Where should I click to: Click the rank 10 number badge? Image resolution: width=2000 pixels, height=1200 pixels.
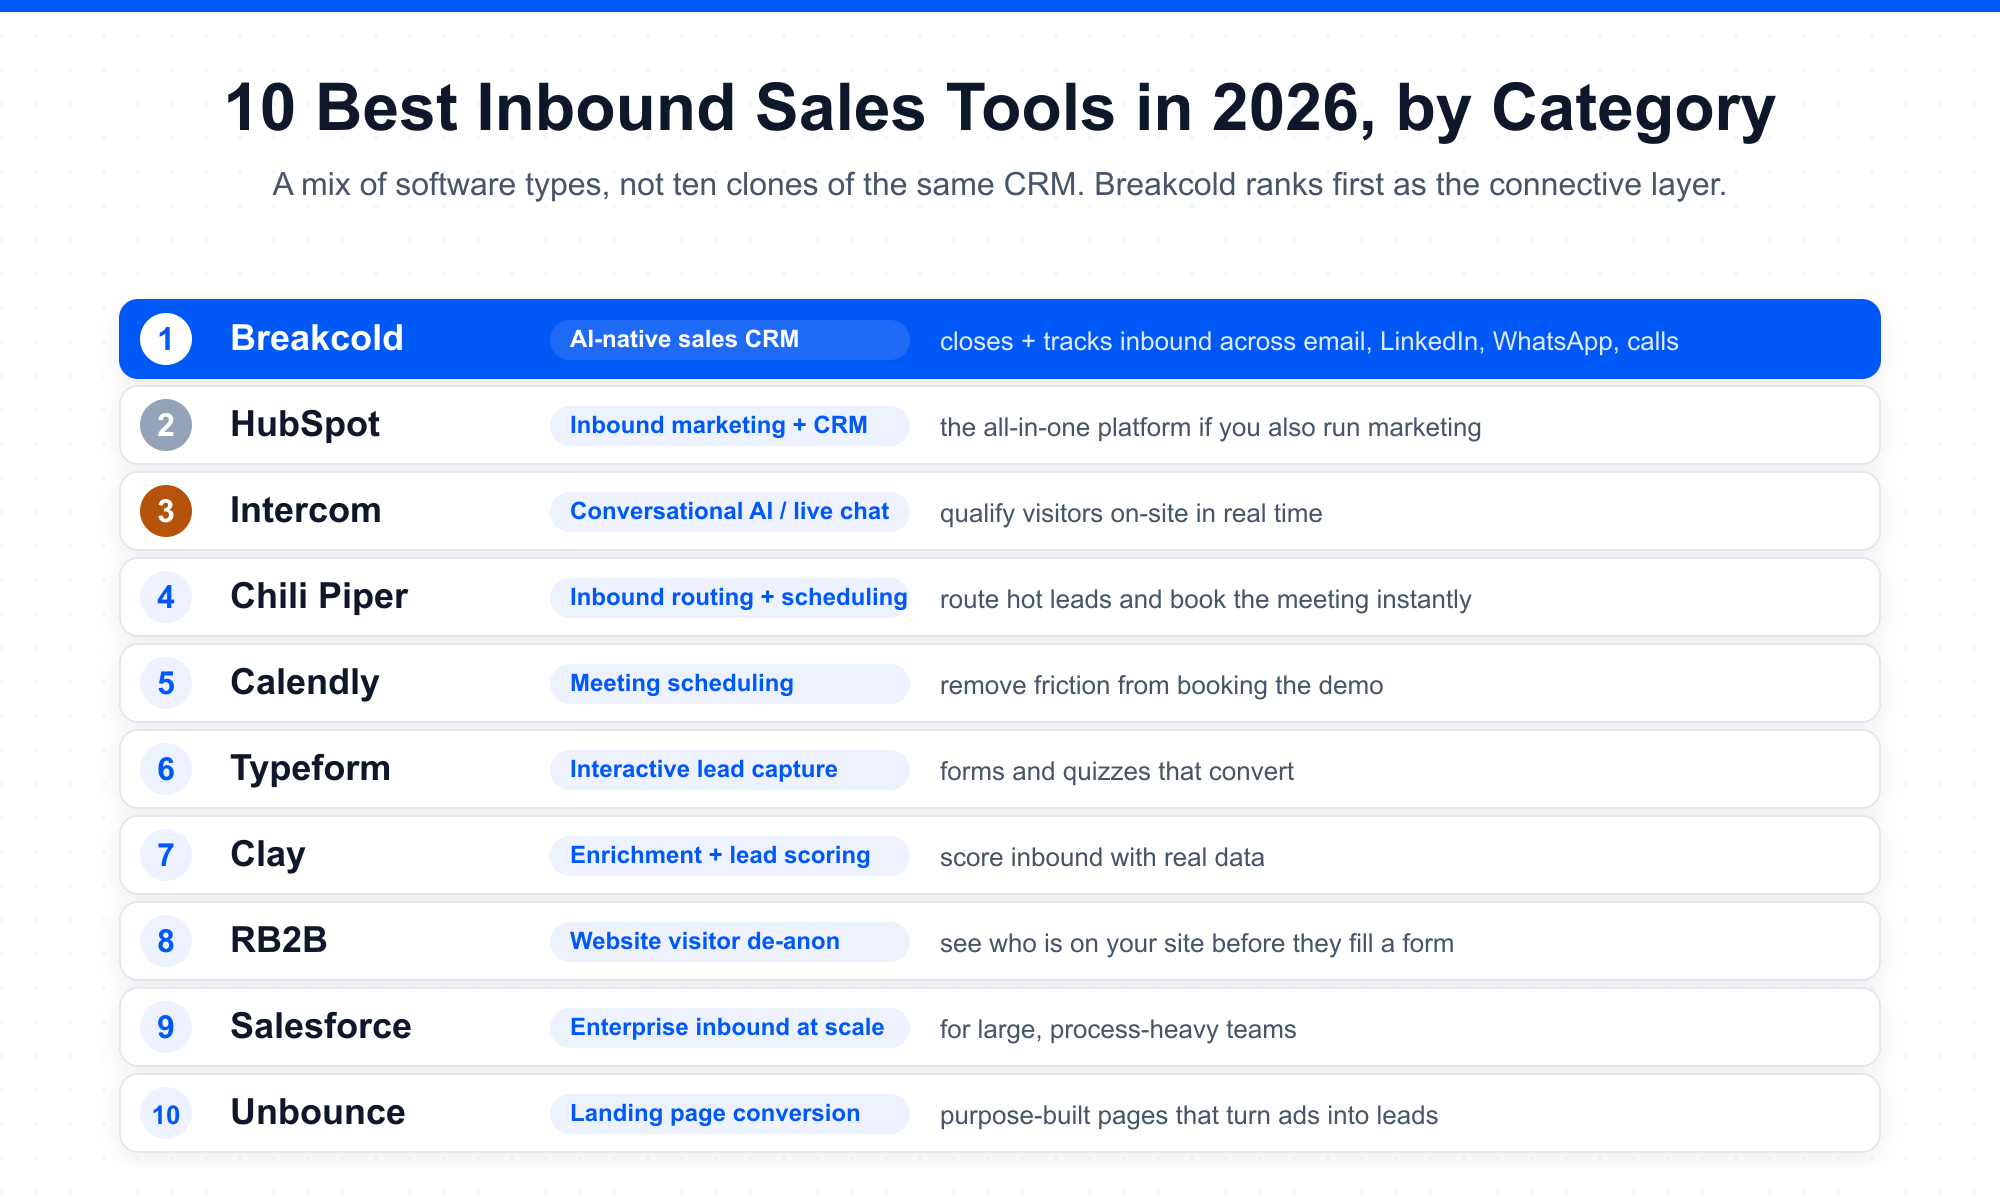click(x=166, y=1113)
